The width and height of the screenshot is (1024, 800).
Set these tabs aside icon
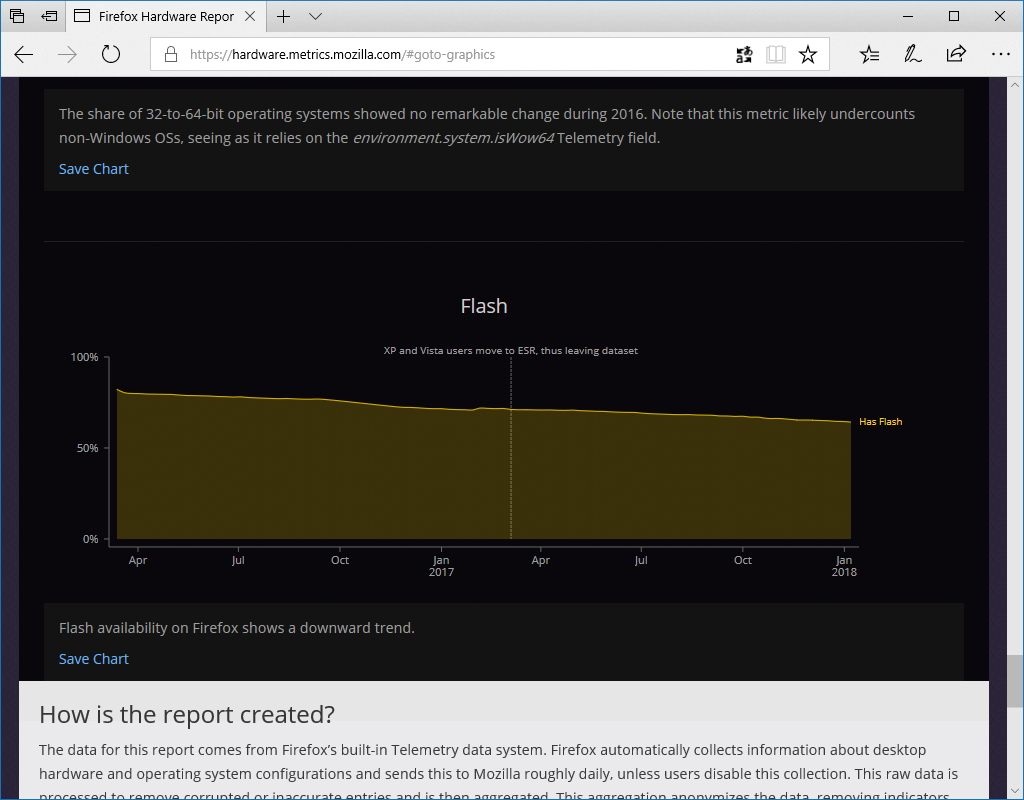[x=49, y=16]
